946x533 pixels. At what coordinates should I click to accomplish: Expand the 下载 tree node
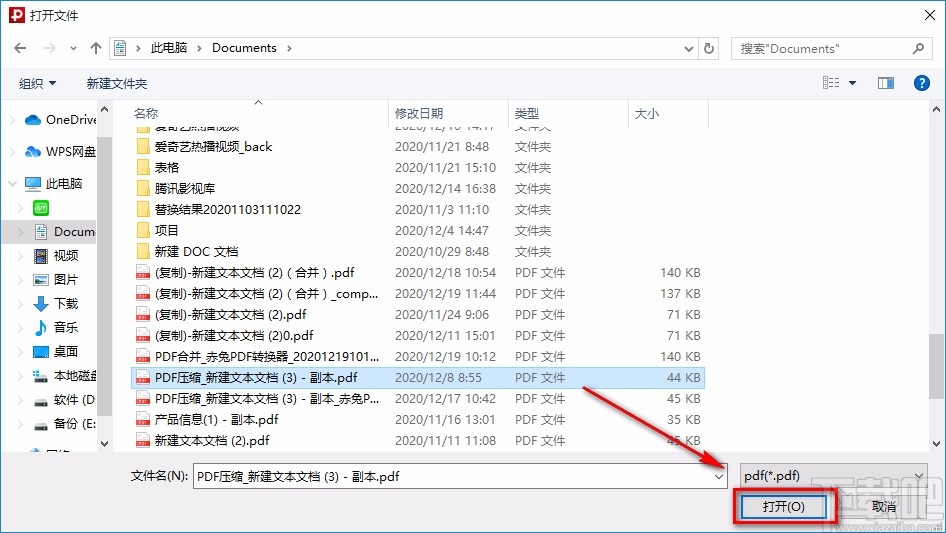(x=21, y=304)
